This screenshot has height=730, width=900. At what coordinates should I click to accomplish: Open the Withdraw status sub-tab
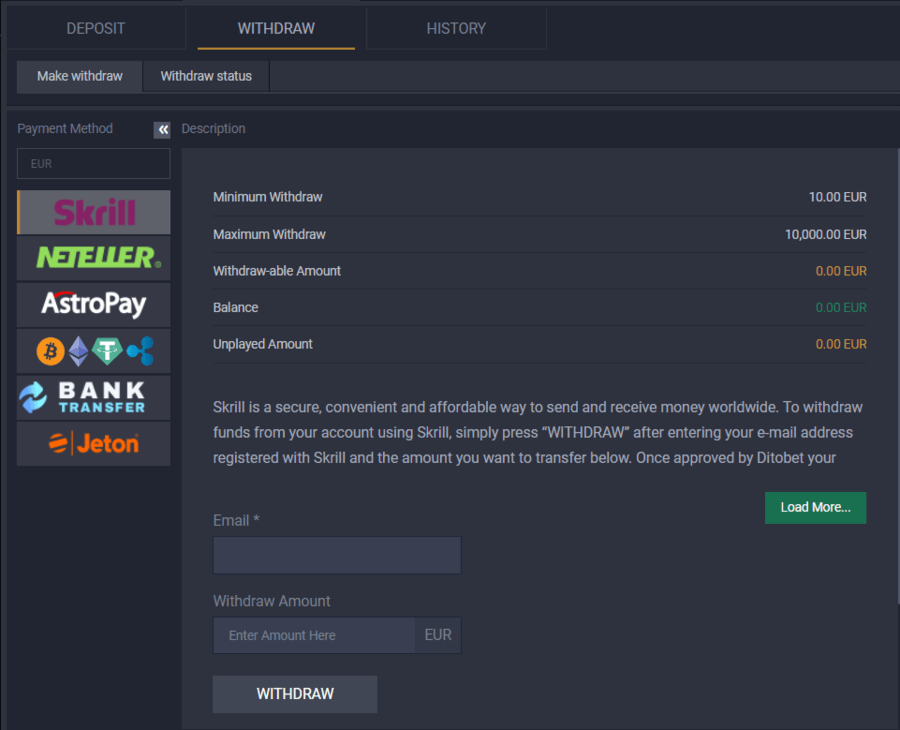click(206, 76)
